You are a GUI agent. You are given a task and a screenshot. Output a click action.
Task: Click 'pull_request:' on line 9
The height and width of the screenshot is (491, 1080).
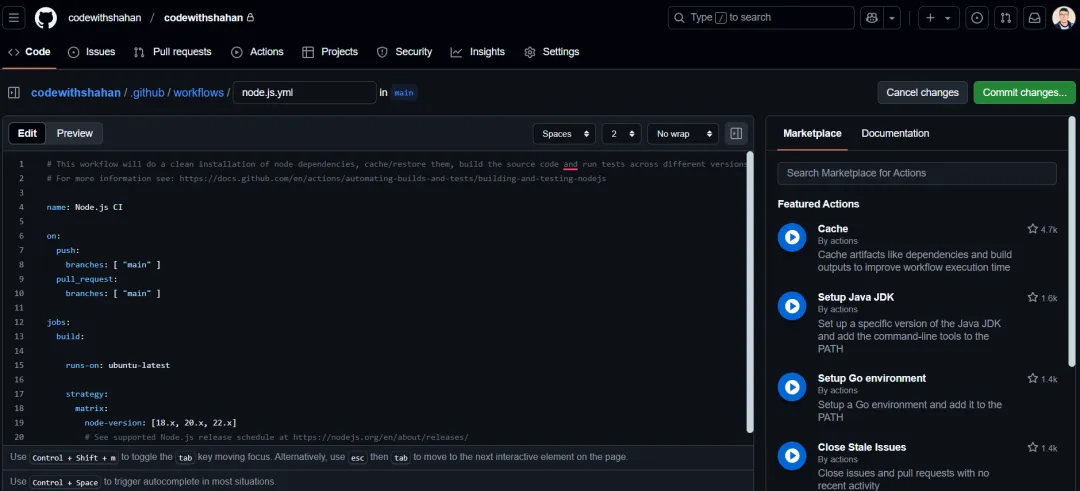tap(87, 279)
